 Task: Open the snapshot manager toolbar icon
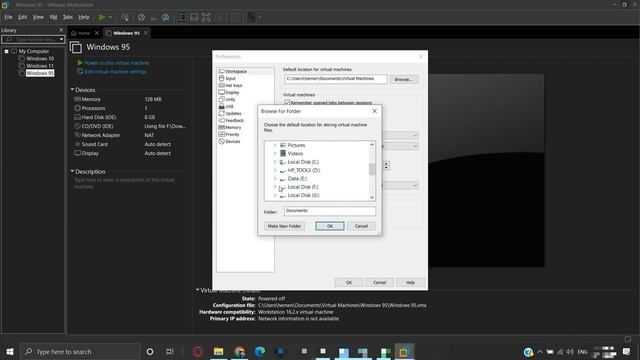tap(165, 17)
